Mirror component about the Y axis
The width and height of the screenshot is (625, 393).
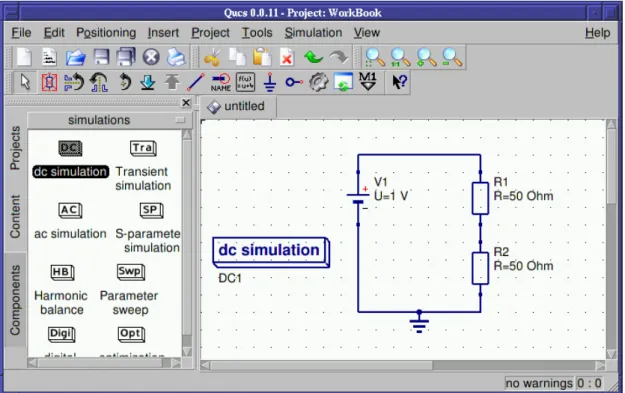click(x=99, y=83)
